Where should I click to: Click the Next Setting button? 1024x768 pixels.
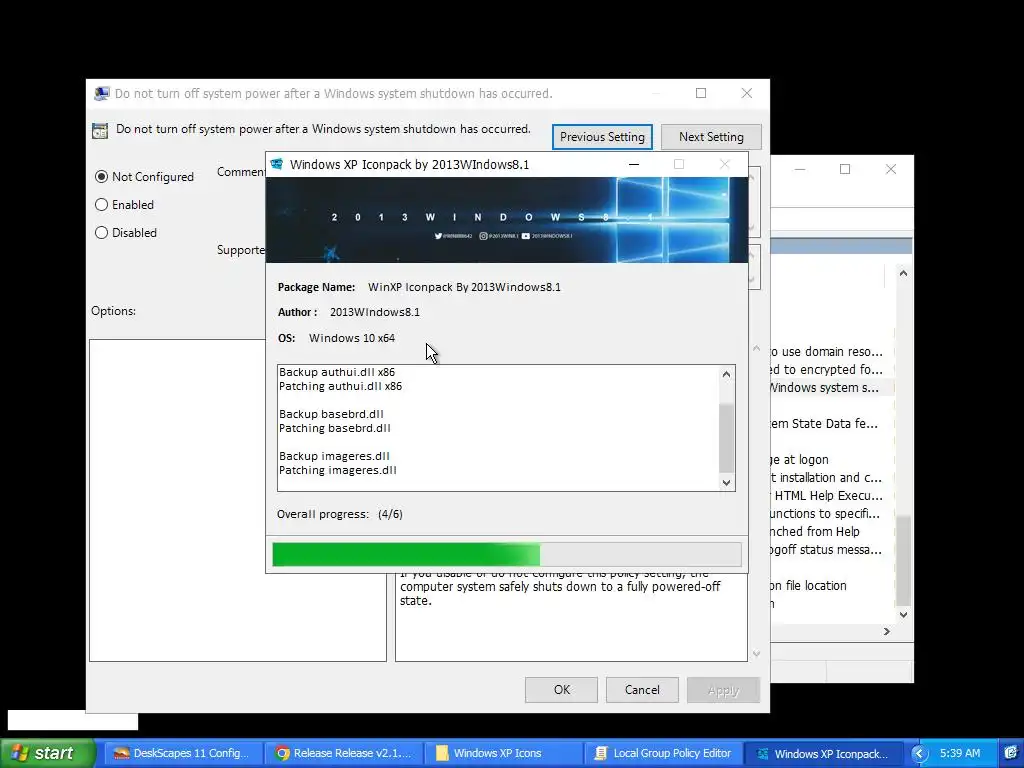[711, 136]
